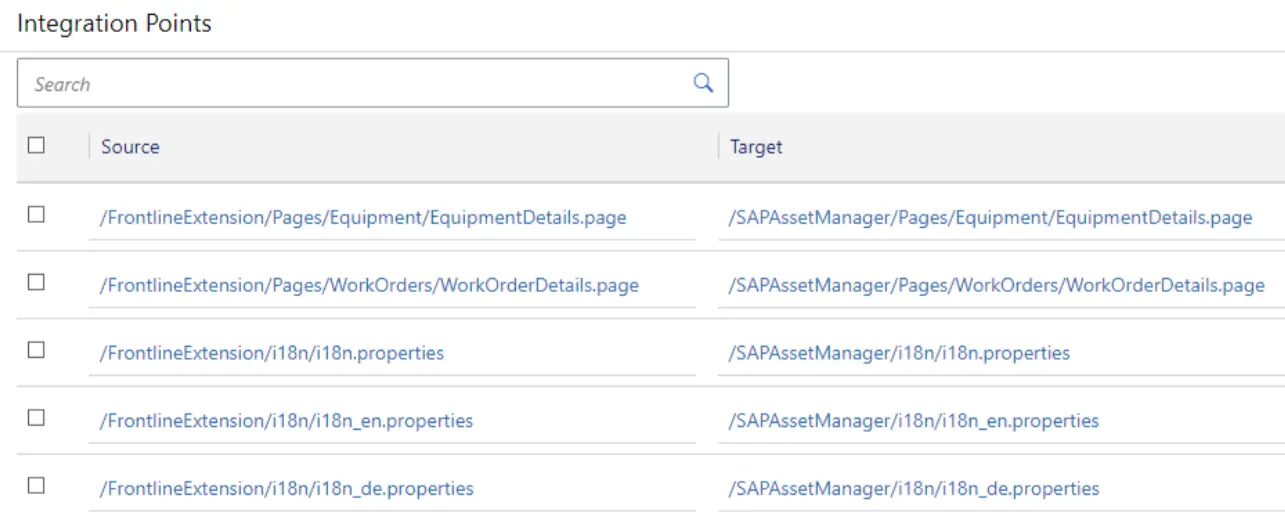
Task: Check the box for WorkOrderDetails.page row
Action: [x=37, y=282]
